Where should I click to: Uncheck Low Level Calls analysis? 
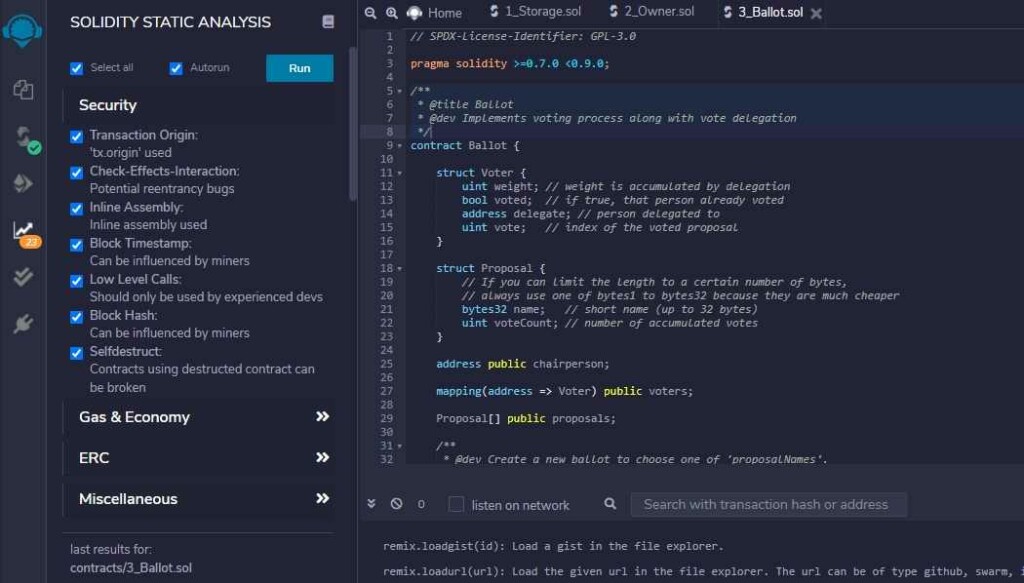click(76, 280)
